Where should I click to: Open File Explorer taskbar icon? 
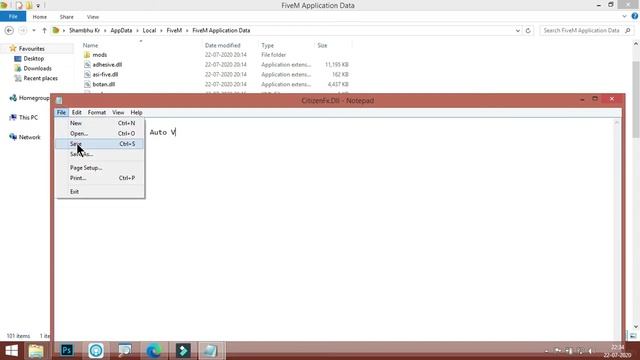[x=36, y=351]
